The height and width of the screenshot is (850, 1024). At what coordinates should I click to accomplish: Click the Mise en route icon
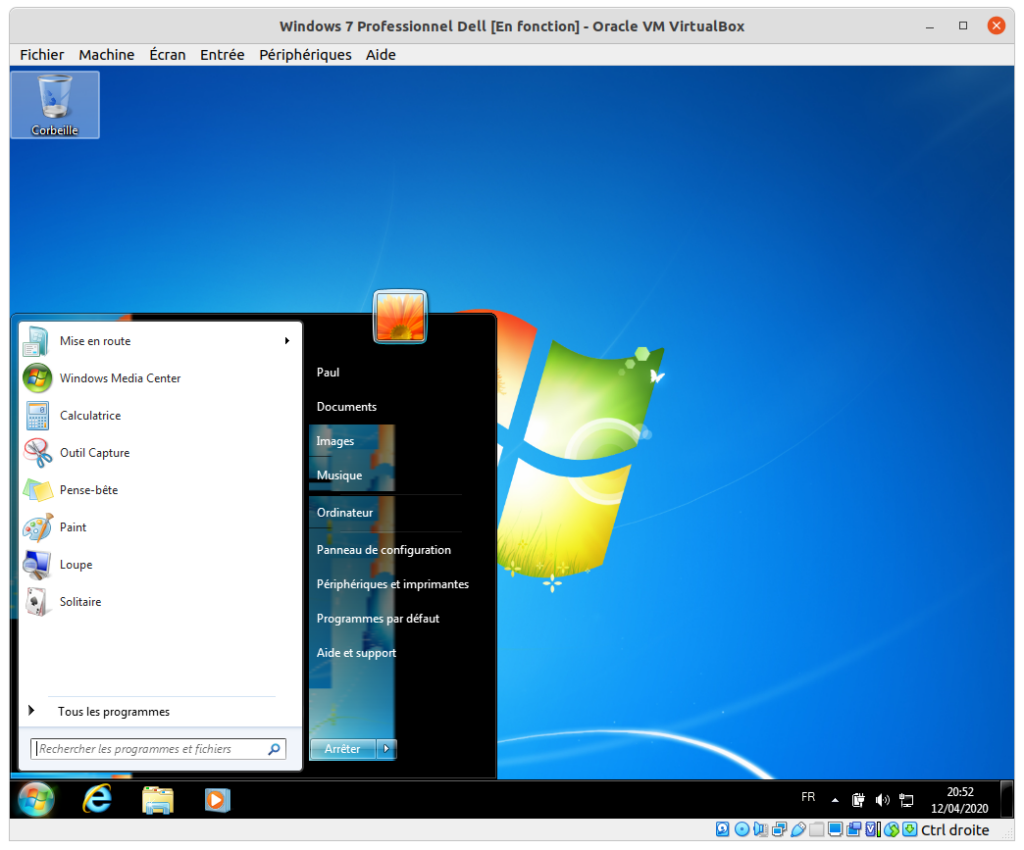click(37, 341)
